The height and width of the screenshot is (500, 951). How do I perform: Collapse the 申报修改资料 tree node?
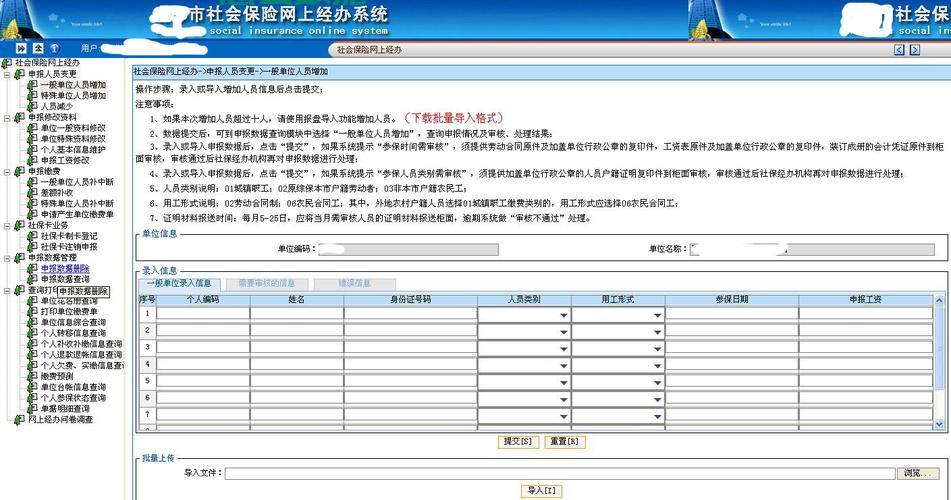[7, 117]
